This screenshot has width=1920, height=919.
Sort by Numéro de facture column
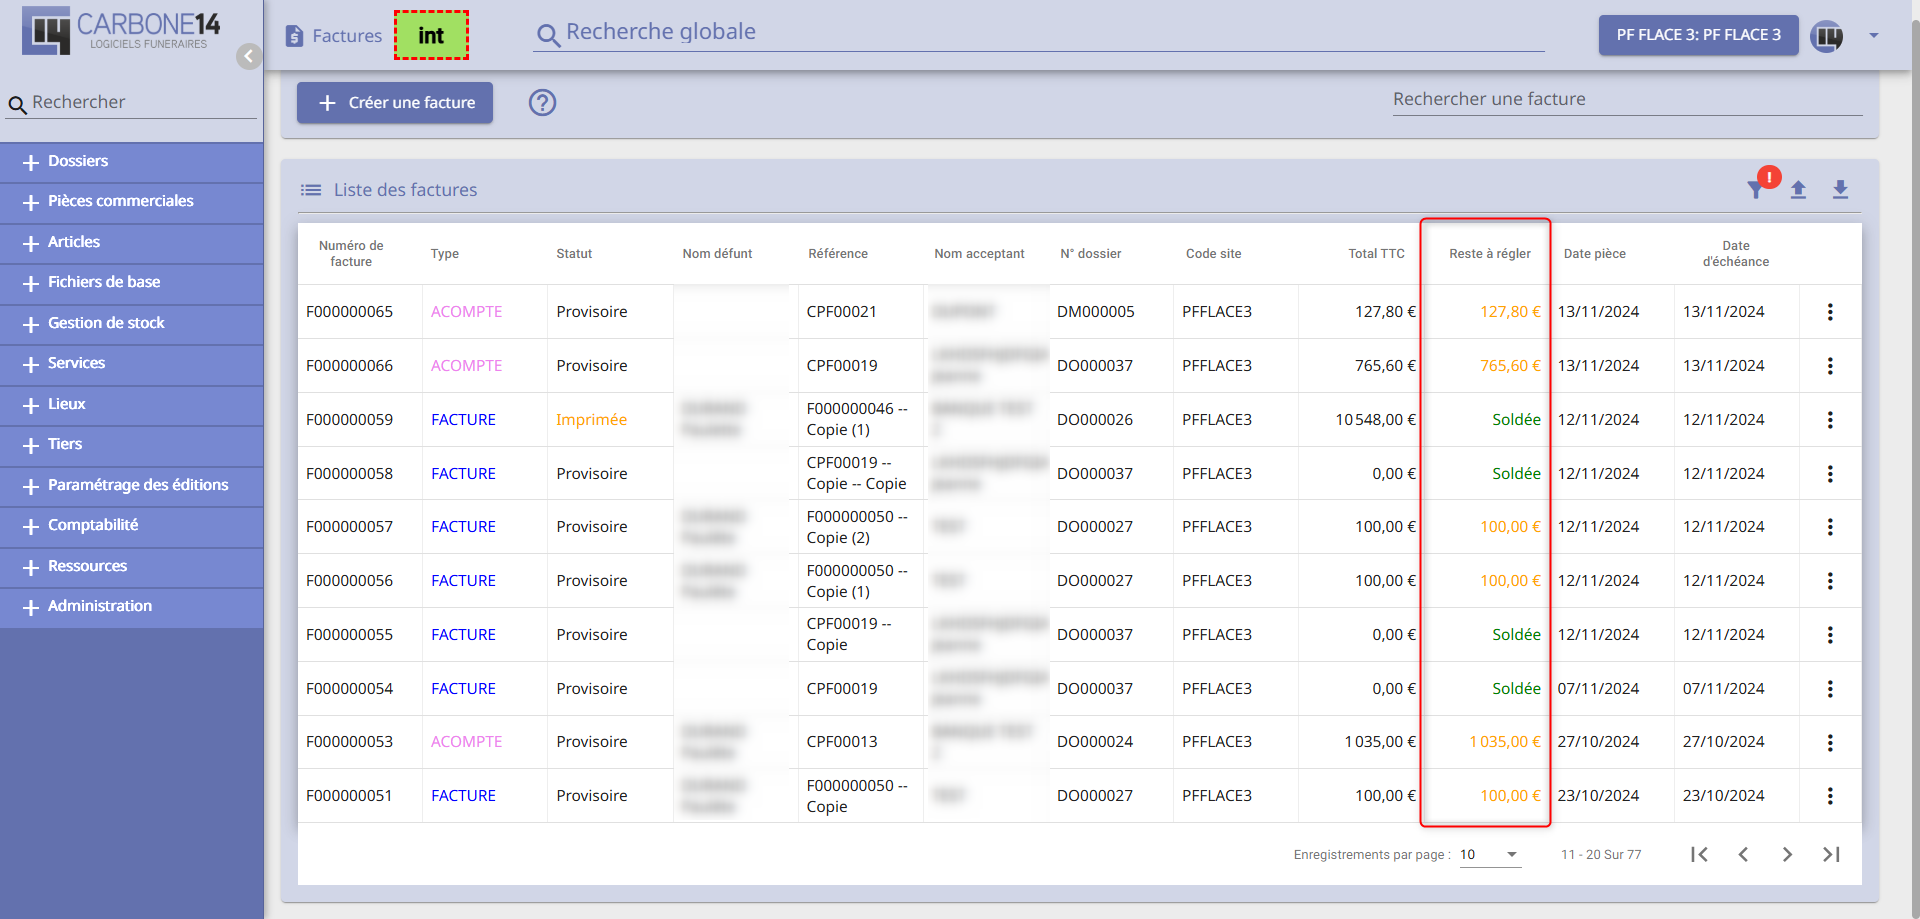coord(351,254)
